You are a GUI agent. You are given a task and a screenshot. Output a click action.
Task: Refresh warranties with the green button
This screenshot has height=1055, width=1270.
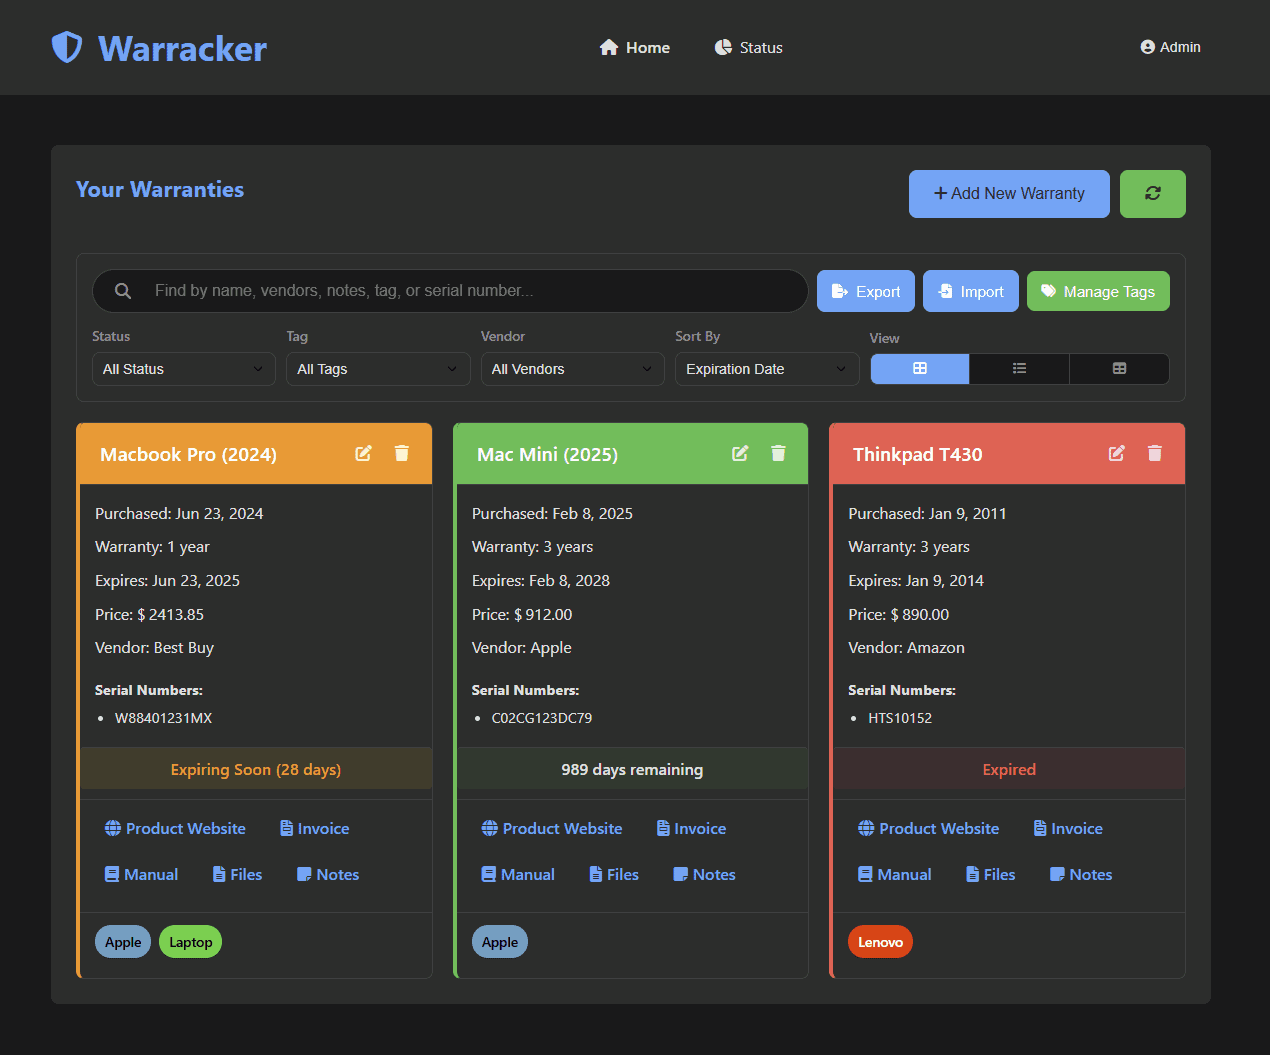point(1153,193)
